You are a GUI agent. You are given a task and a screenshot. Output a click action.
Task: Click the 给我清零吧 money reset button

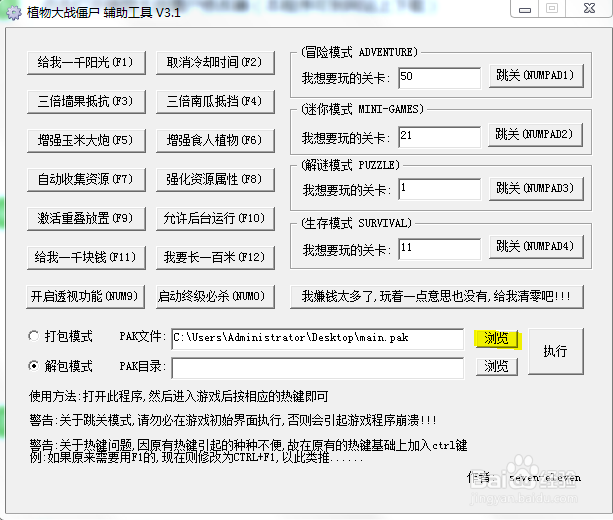pos(437,297)
